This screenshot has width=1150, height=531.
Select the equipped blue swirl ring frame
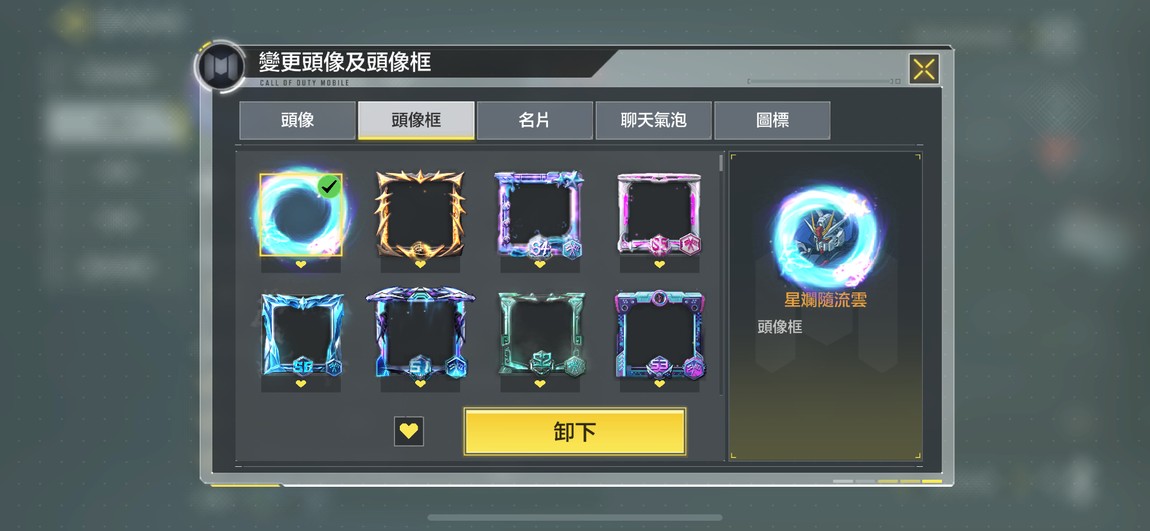click(301, 214)
